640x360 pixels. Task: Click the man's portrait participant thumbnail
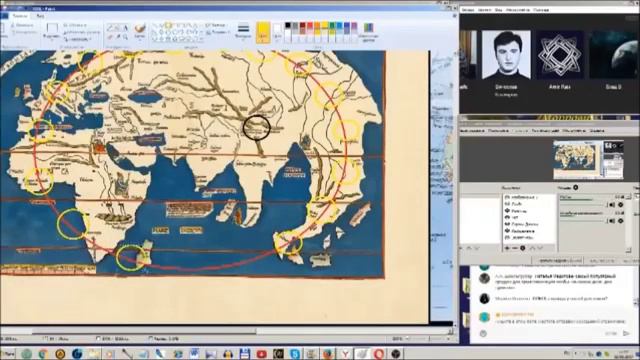click(x=506, y=55)
